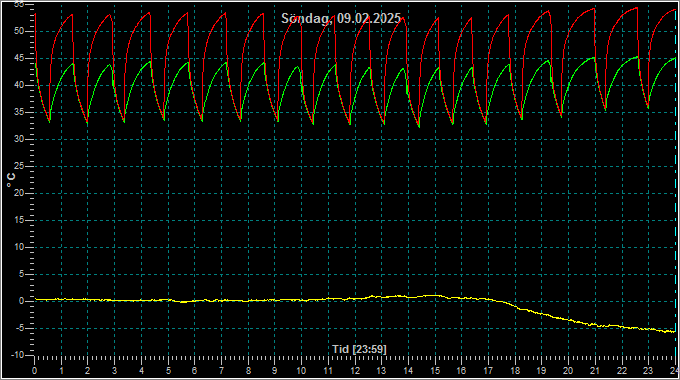Click the green curve peak near hour 21
This screenshot has width=680, height=380.
click(x=593, y=57)
